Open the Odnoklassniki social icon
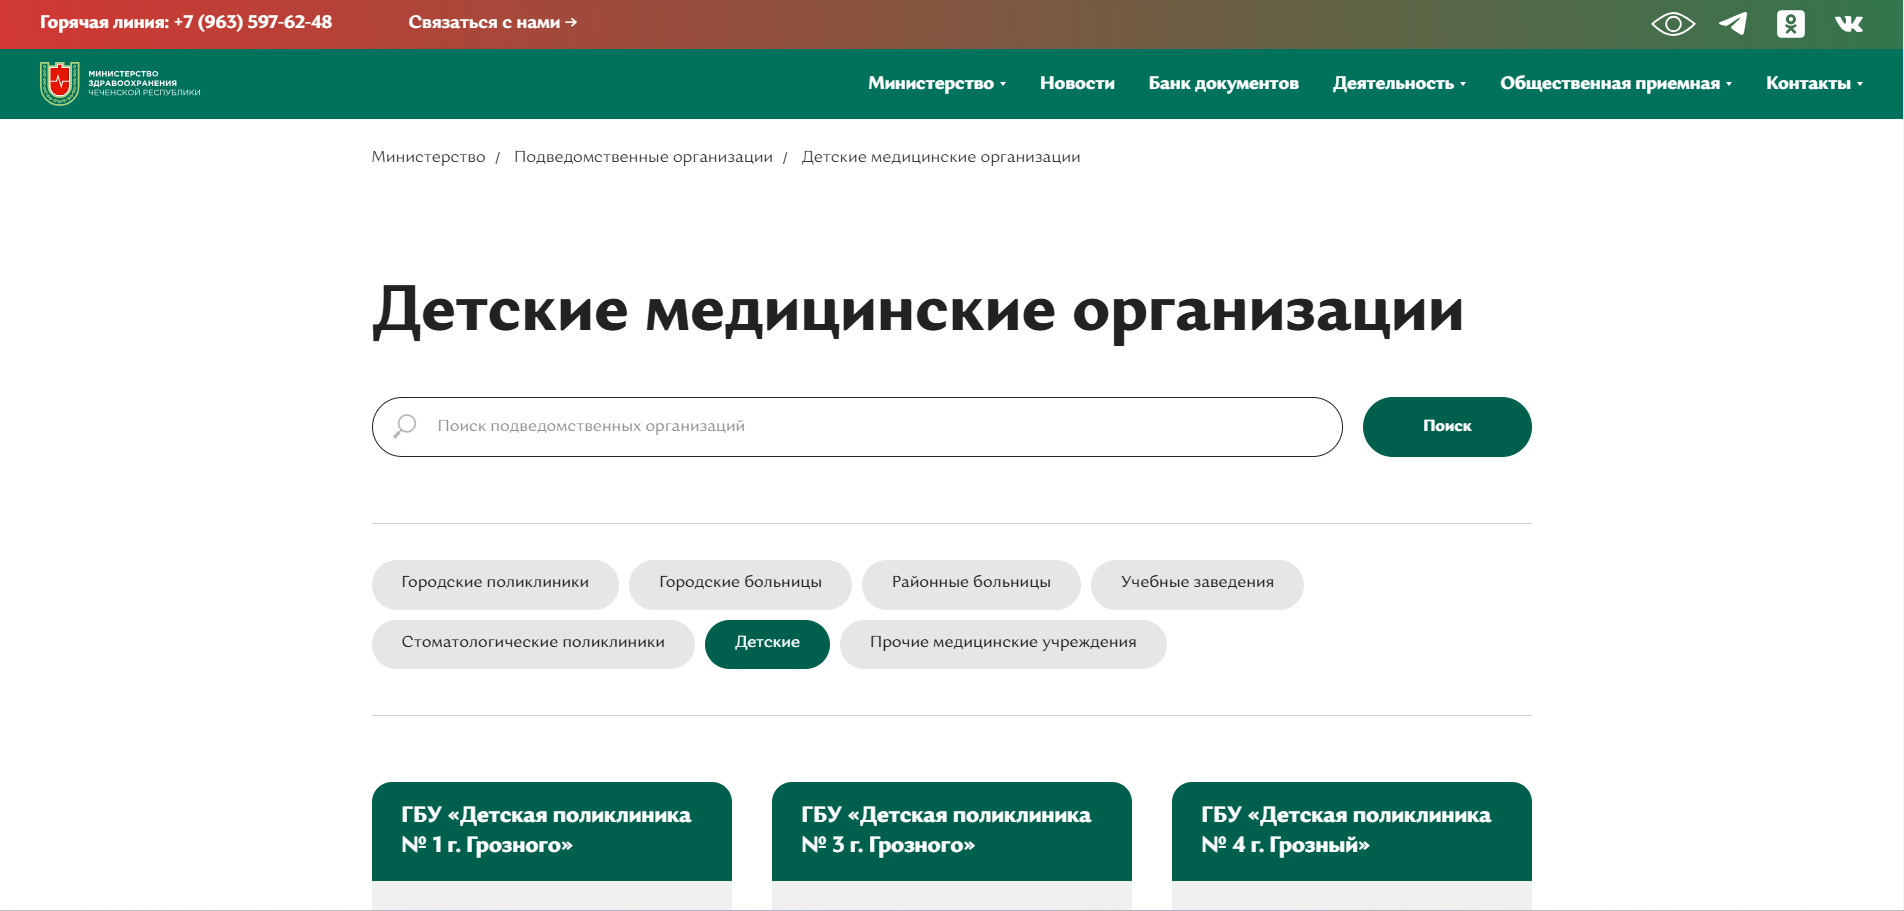The width and height of the screenshot is (1904, 911). (x=1791, y=24)
